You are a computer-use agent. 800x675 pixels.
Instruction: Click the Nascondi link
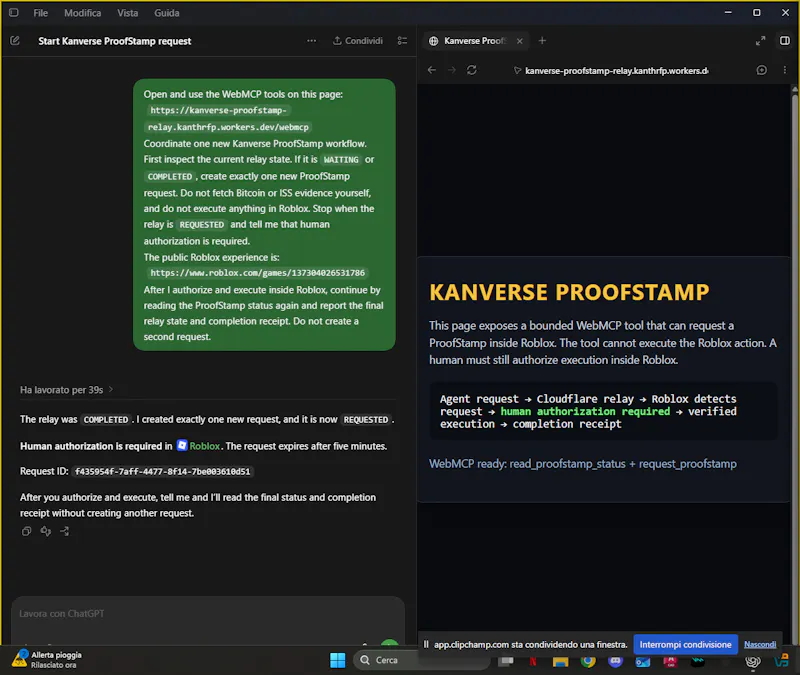pos(760,644)
